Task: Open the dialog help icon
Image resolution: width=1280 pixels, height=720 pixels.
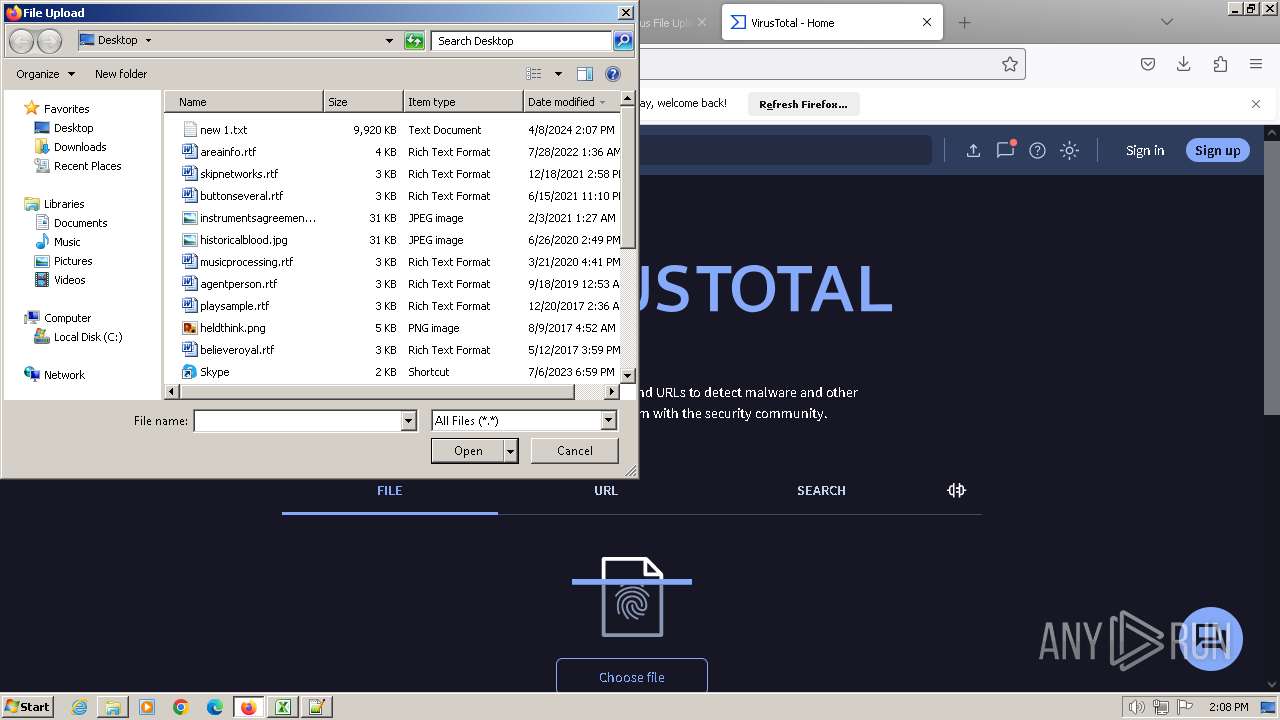Action: coord(613,74)
